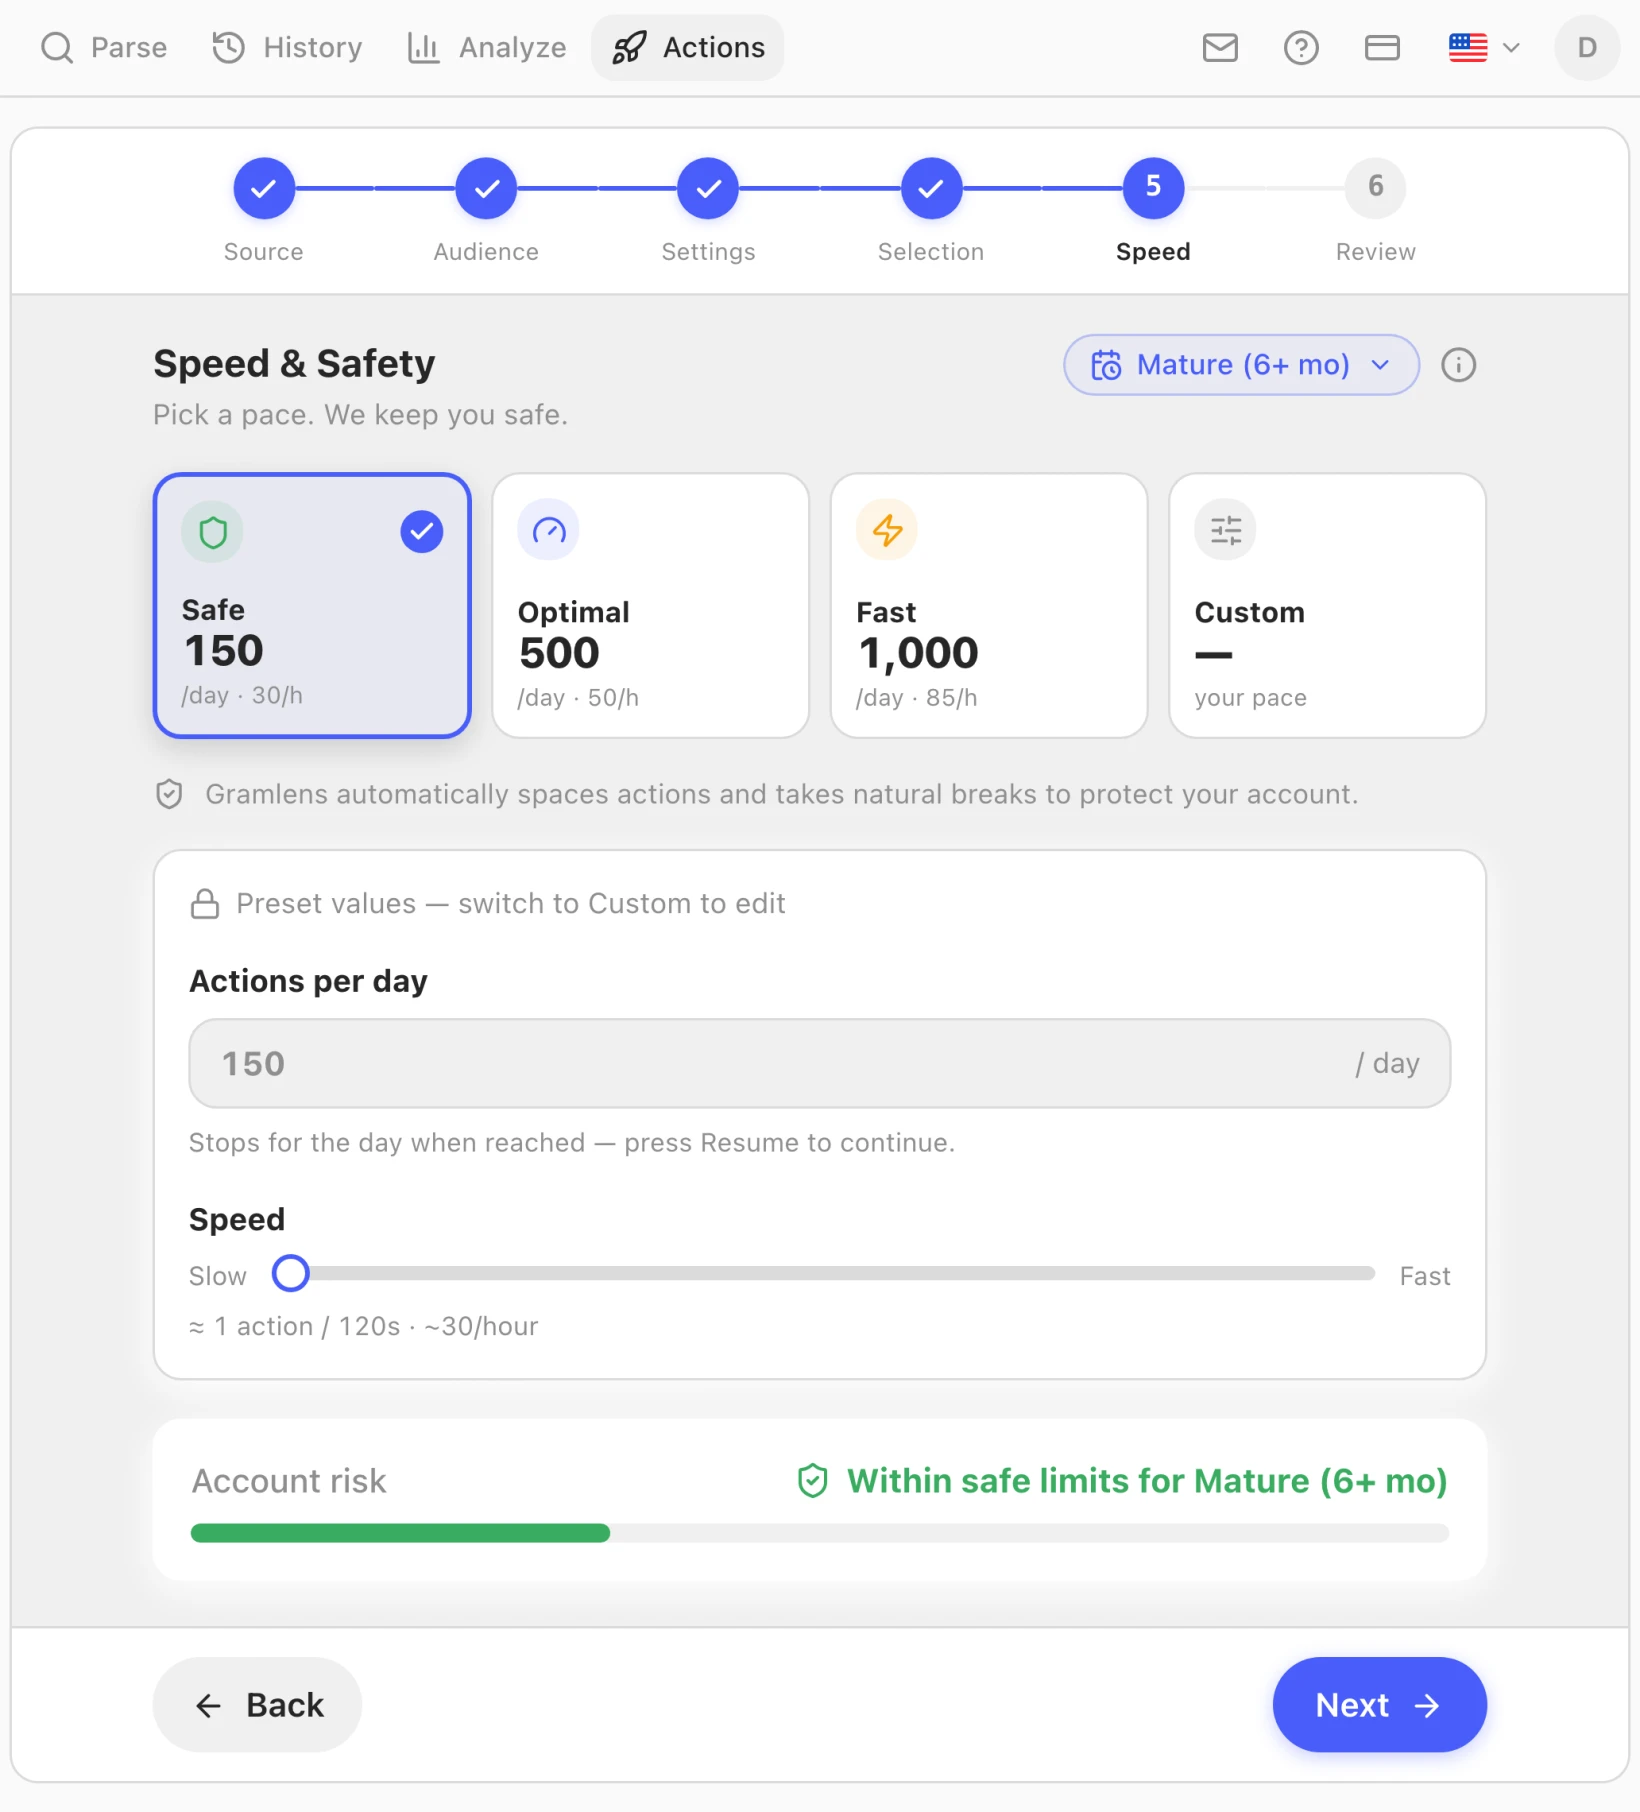Click the Speed slider handle

290,1273
